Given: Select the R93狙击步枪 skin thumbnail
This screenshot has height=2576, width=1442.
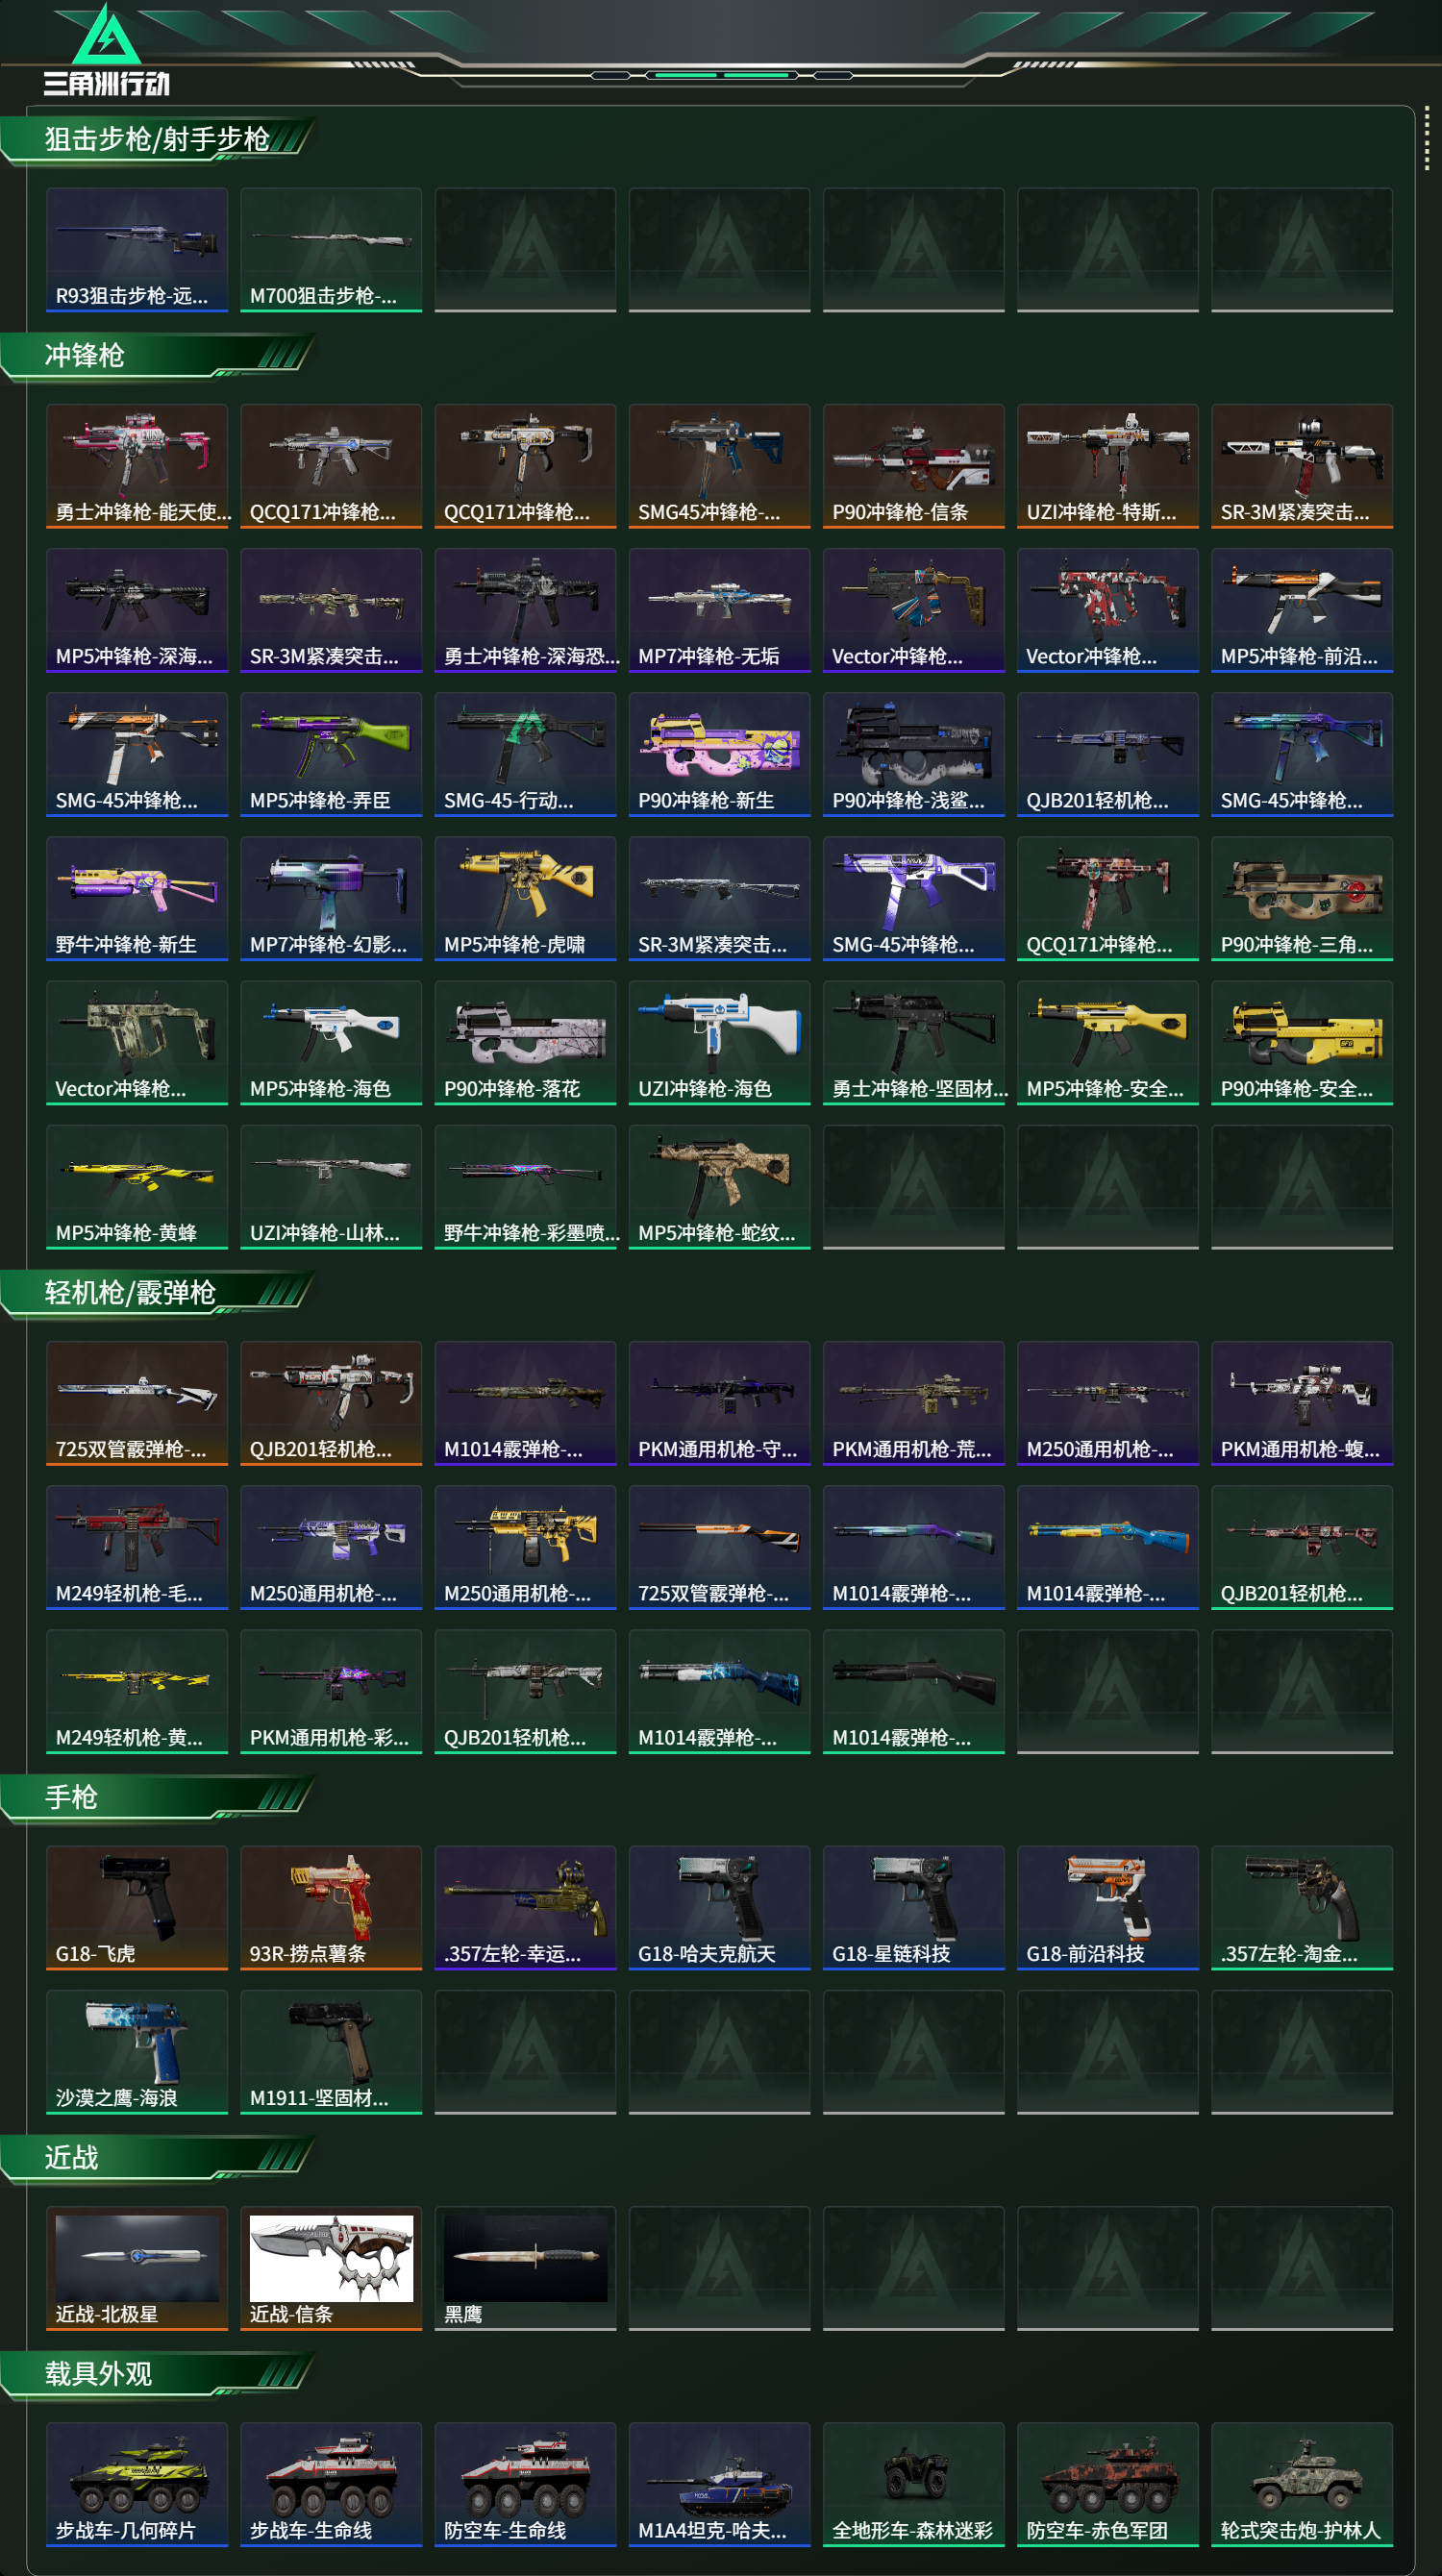Looking at the screenshot, I should coord(137,249).
